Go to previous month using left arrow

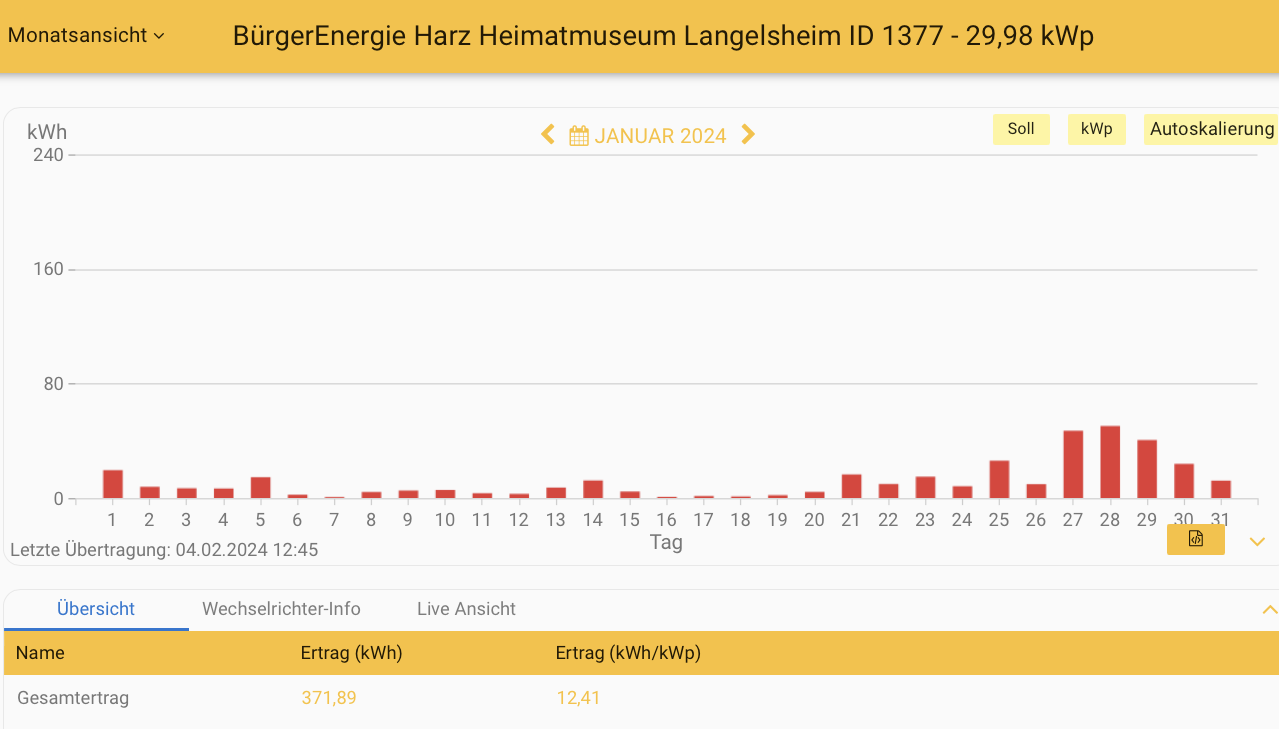tap(547, 134)
